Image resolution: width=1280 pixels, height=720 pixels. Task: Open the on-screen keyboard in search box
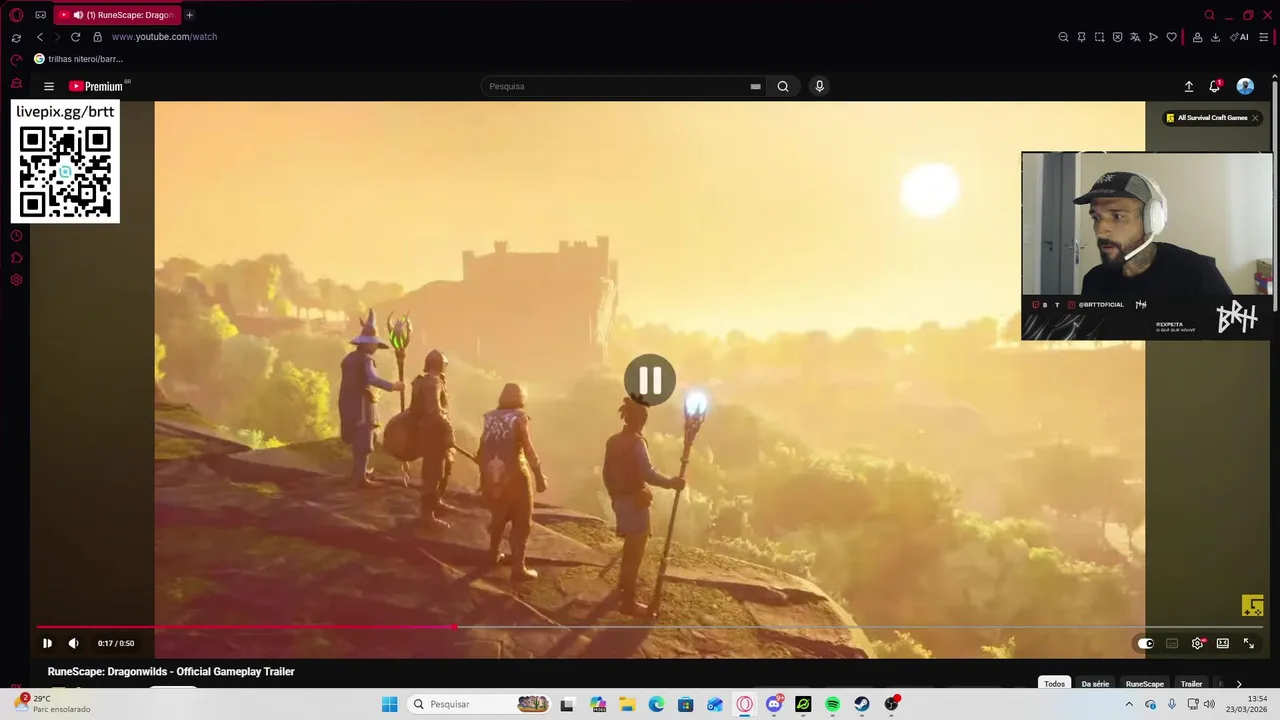click(755, 86)
